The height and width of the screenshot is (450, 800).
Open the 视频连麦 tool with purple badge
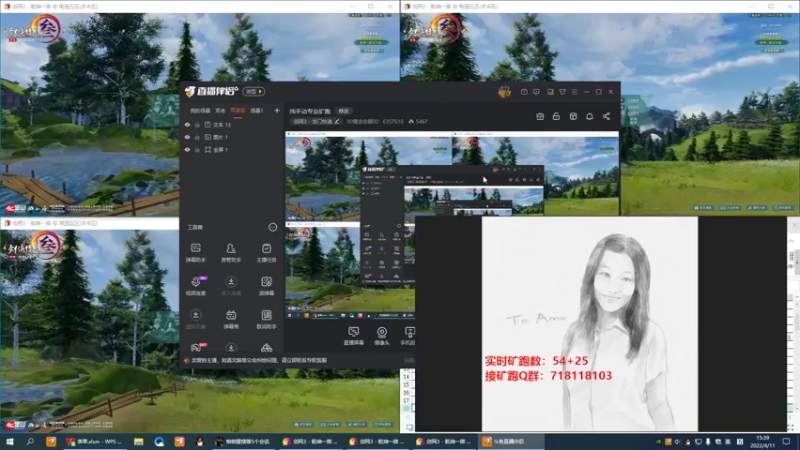pos(195,286)
